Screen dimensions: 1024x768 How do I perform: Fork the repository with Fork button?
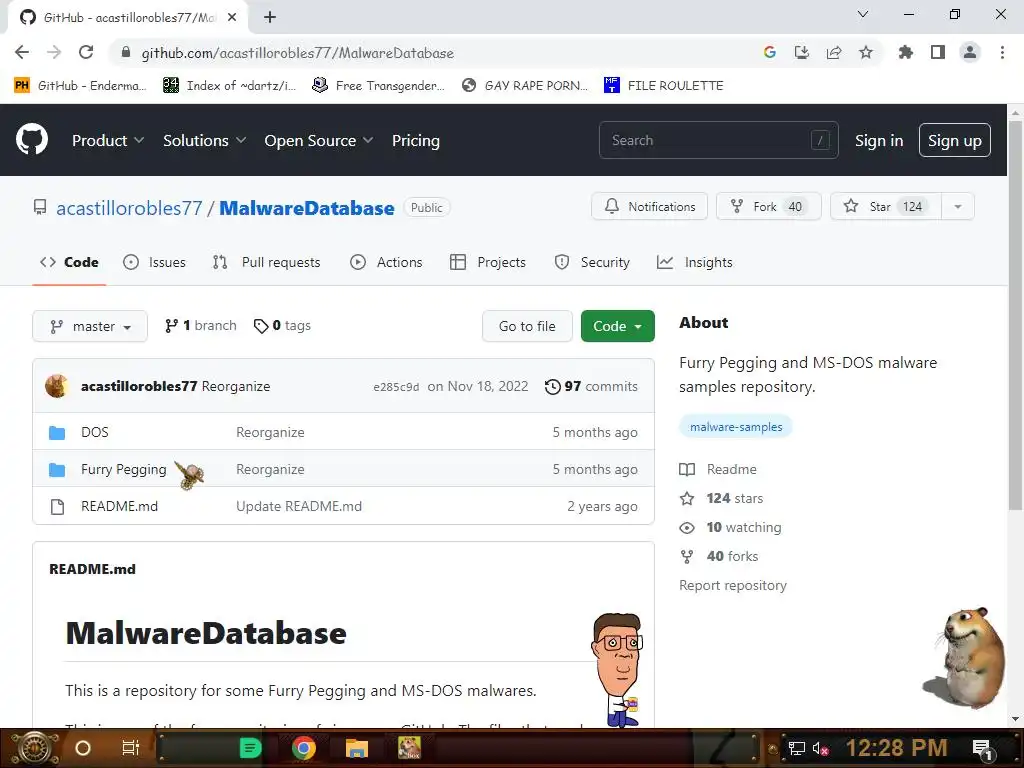(769, 206)
